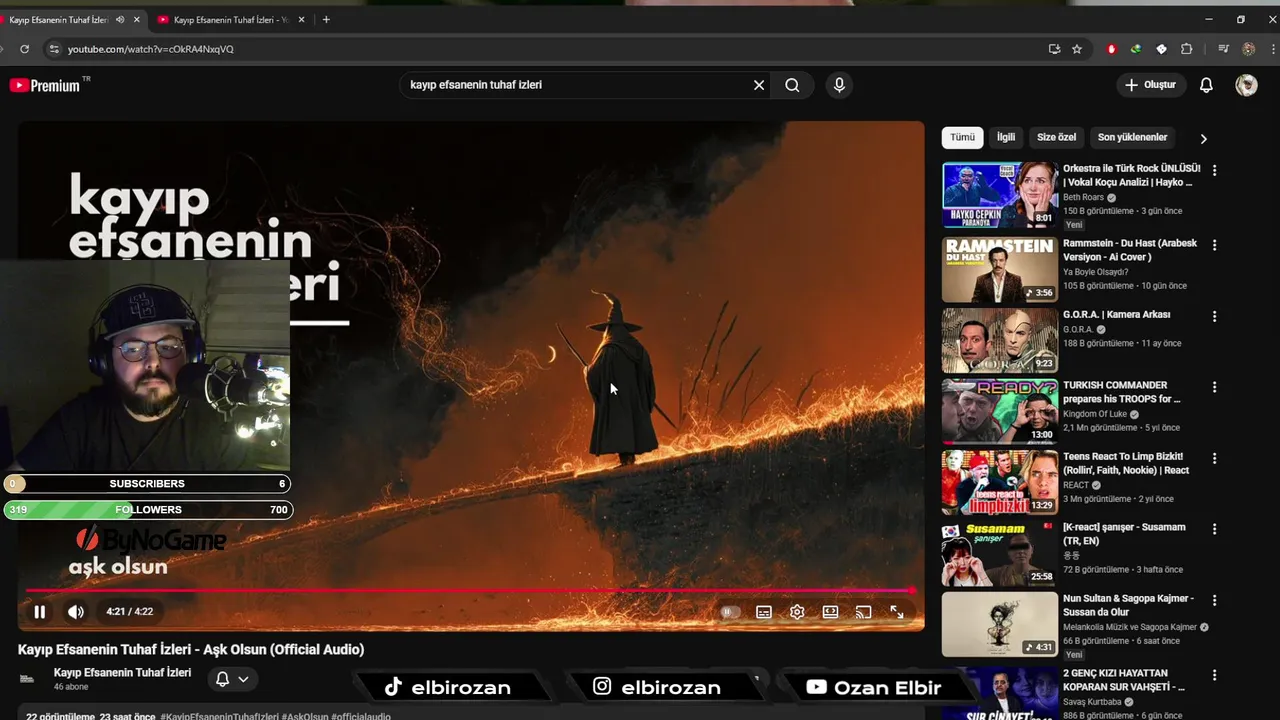Open the Oluştur create button
The width and height of the screenshot is (1280, 720).
[x=1150, y=85]
